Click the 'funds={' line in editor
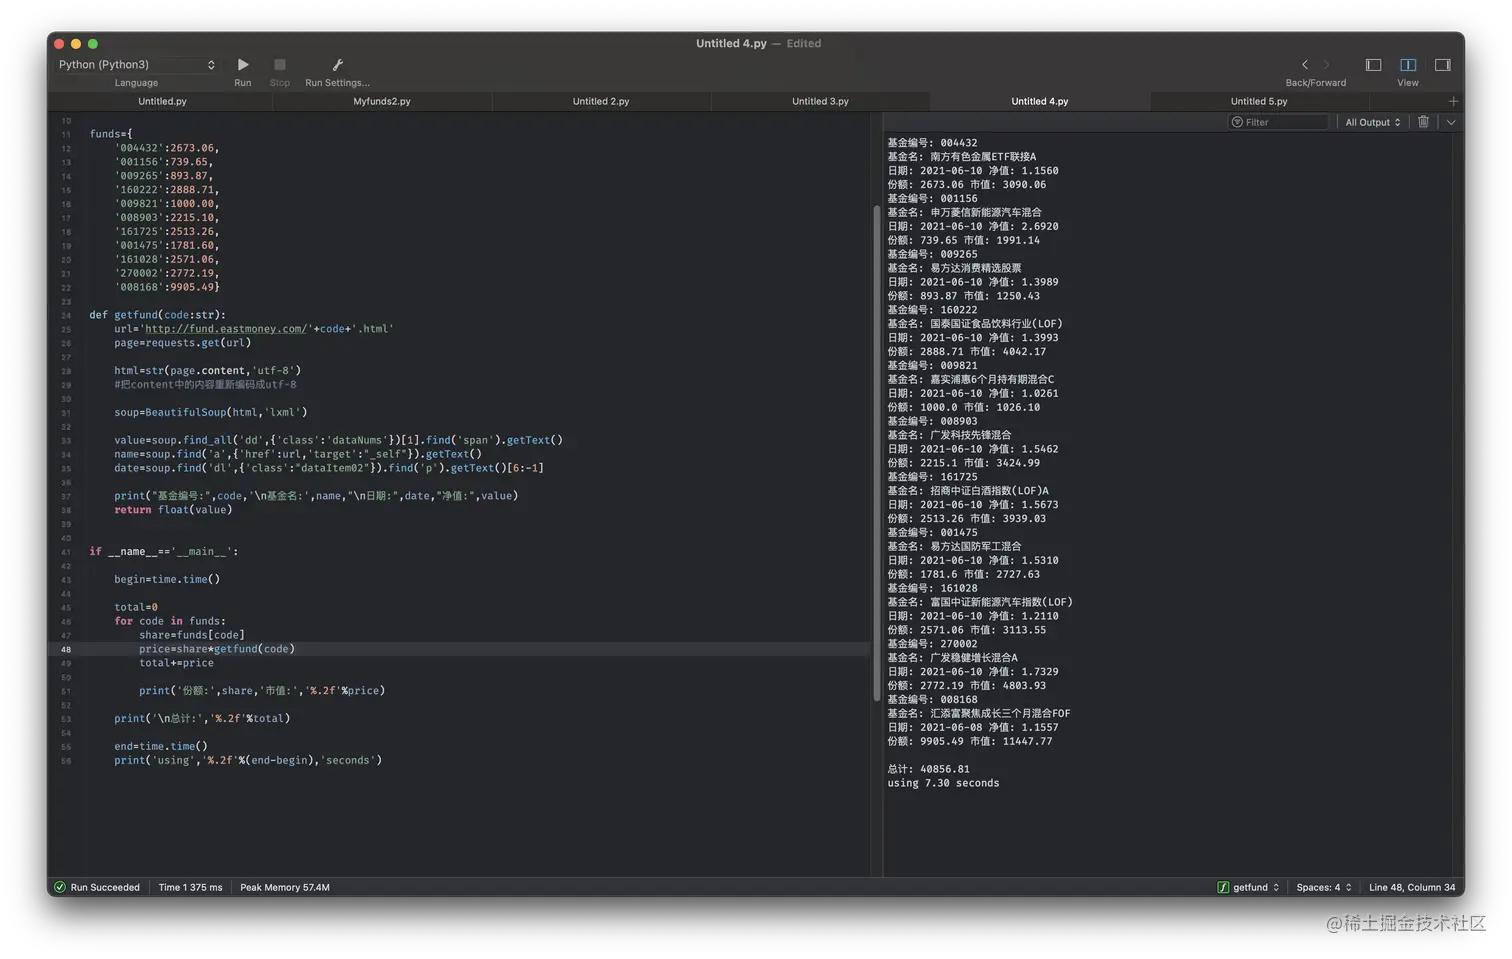Viewport: 1512px width, 959px height. [111, 133]
